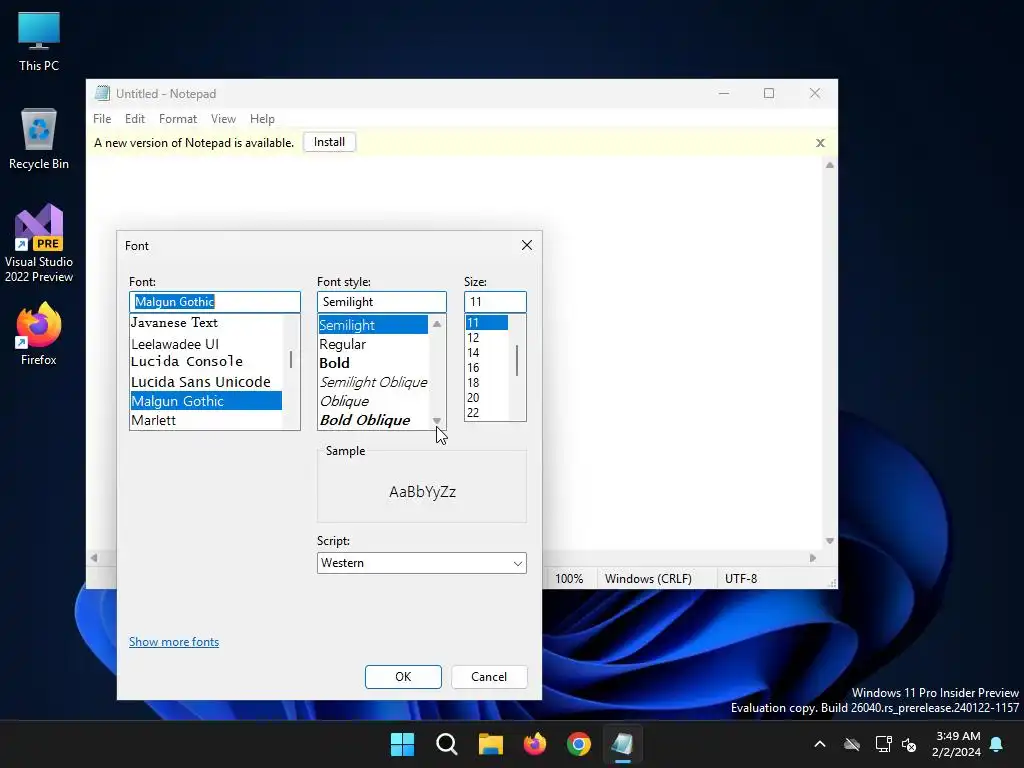Open the File menu in Notepad

tap(102, 119)
